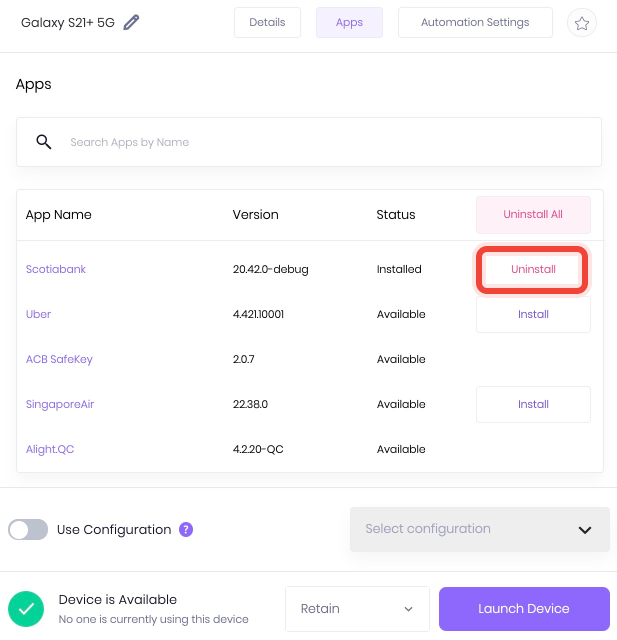Screen dimensions: 617x640
Task: Click the Uninstall All button
Action: [x=533, y=215]
